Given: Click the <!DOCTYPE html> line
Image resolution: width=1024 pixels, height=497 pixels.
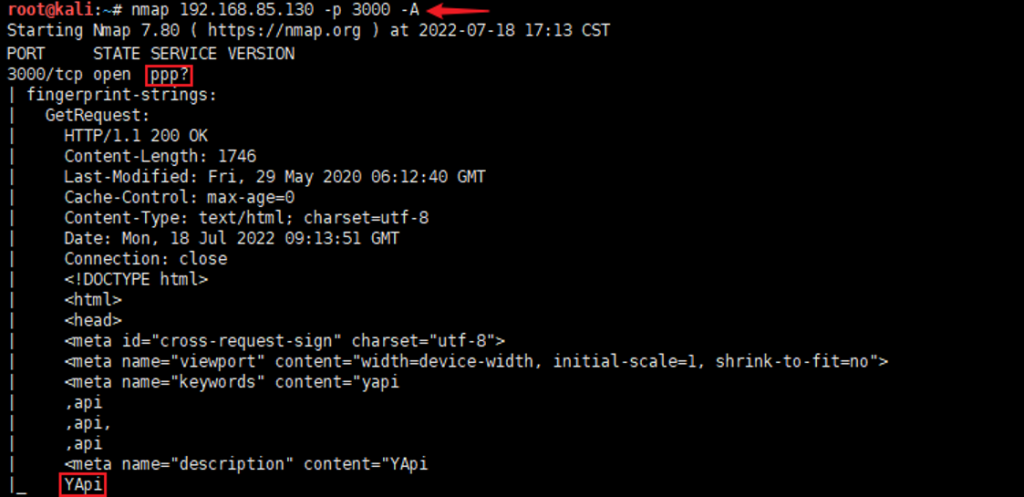Looking at the screenshot, I should (x=136, y=280).
